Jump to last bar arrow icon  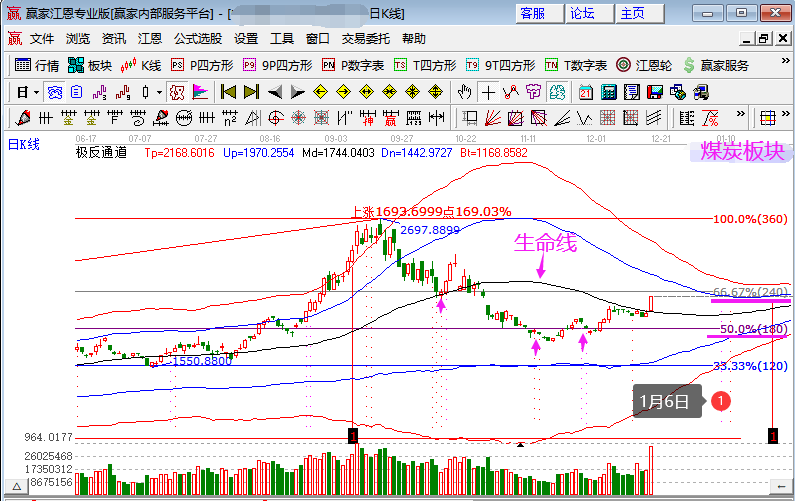click(x=251, y=92)
